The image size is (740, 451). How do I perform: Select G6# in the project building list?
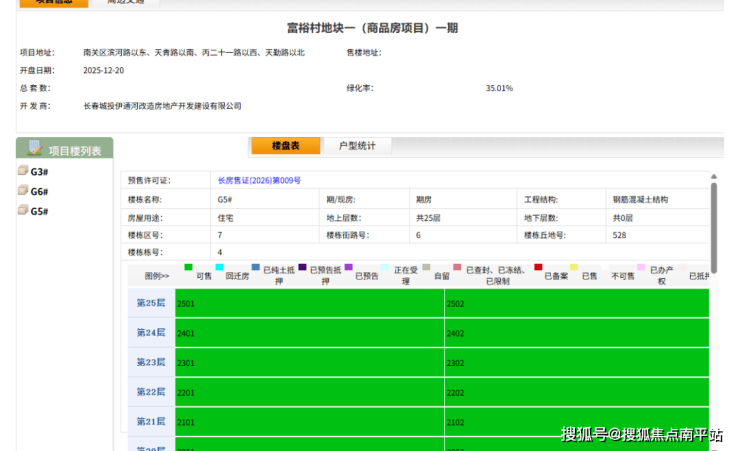(x=40, y=192)
